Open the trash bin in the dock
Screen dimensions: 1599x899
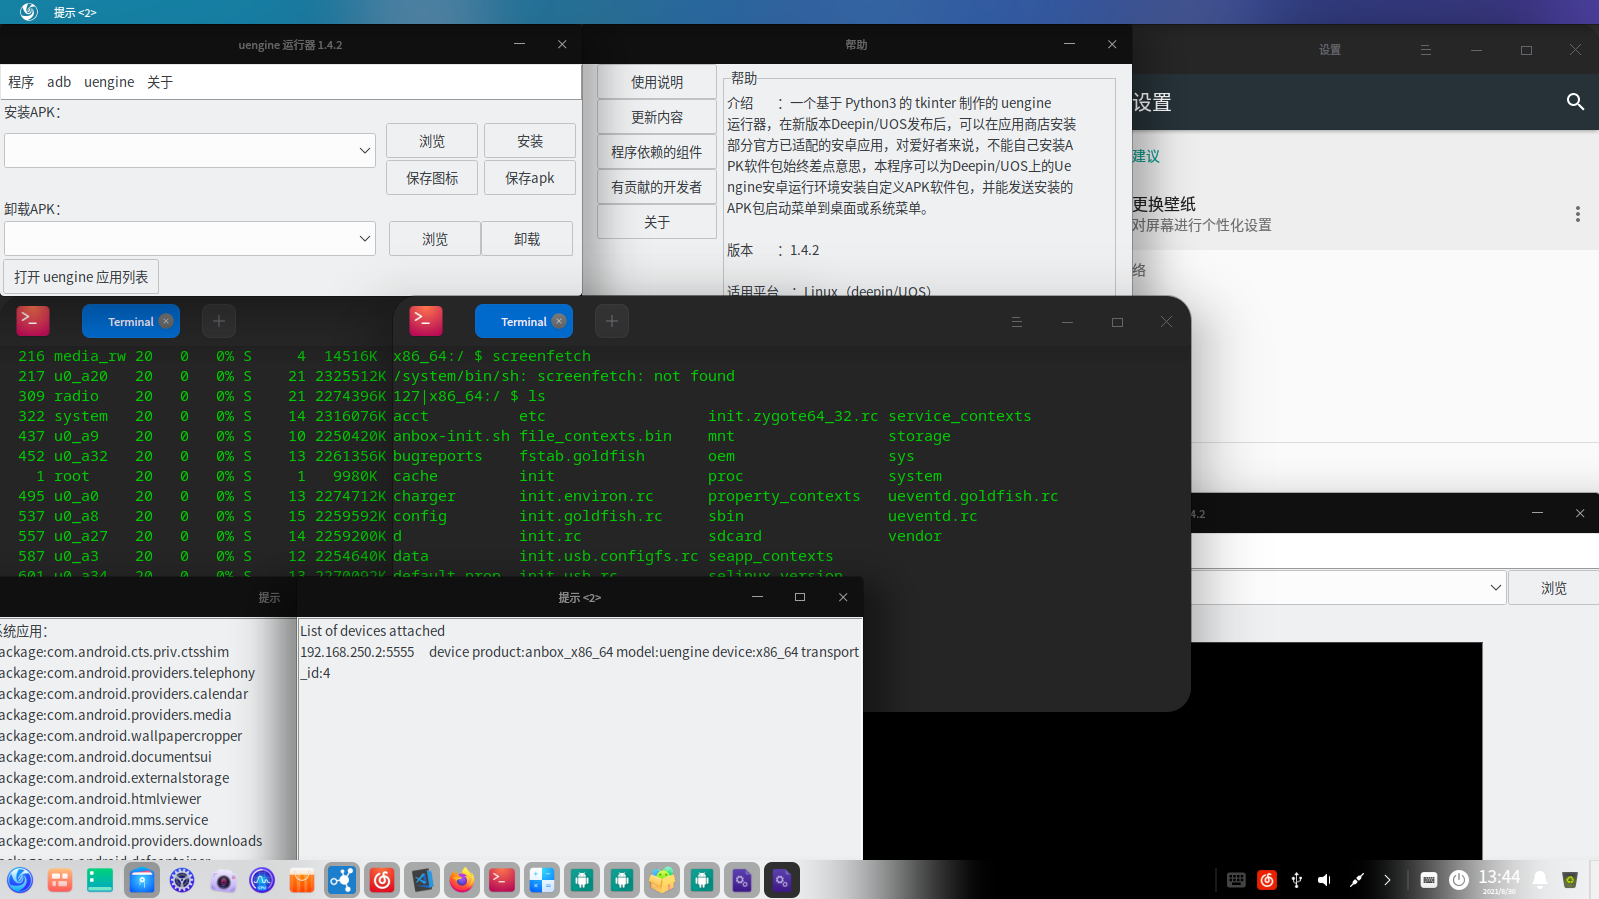click(1570, 880)
